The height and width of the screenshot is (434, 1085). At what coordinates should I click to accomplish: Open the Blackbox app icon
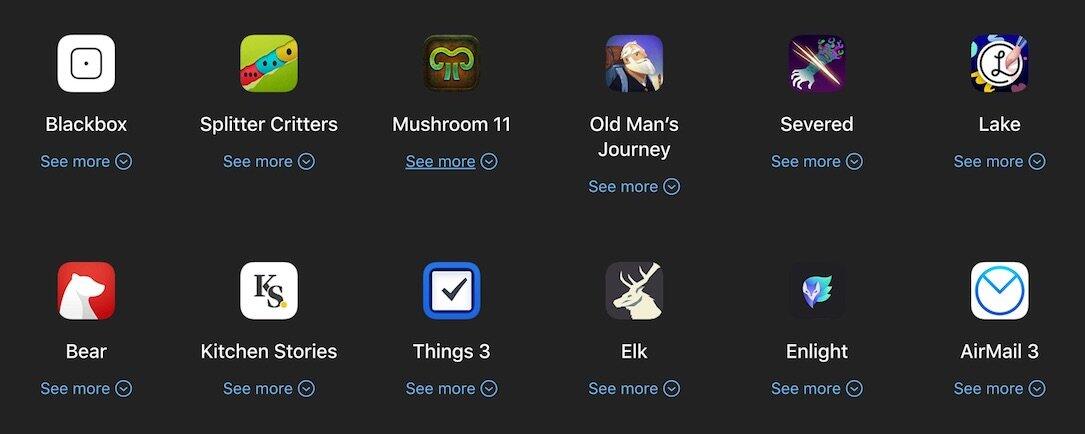tap(86, 64)
